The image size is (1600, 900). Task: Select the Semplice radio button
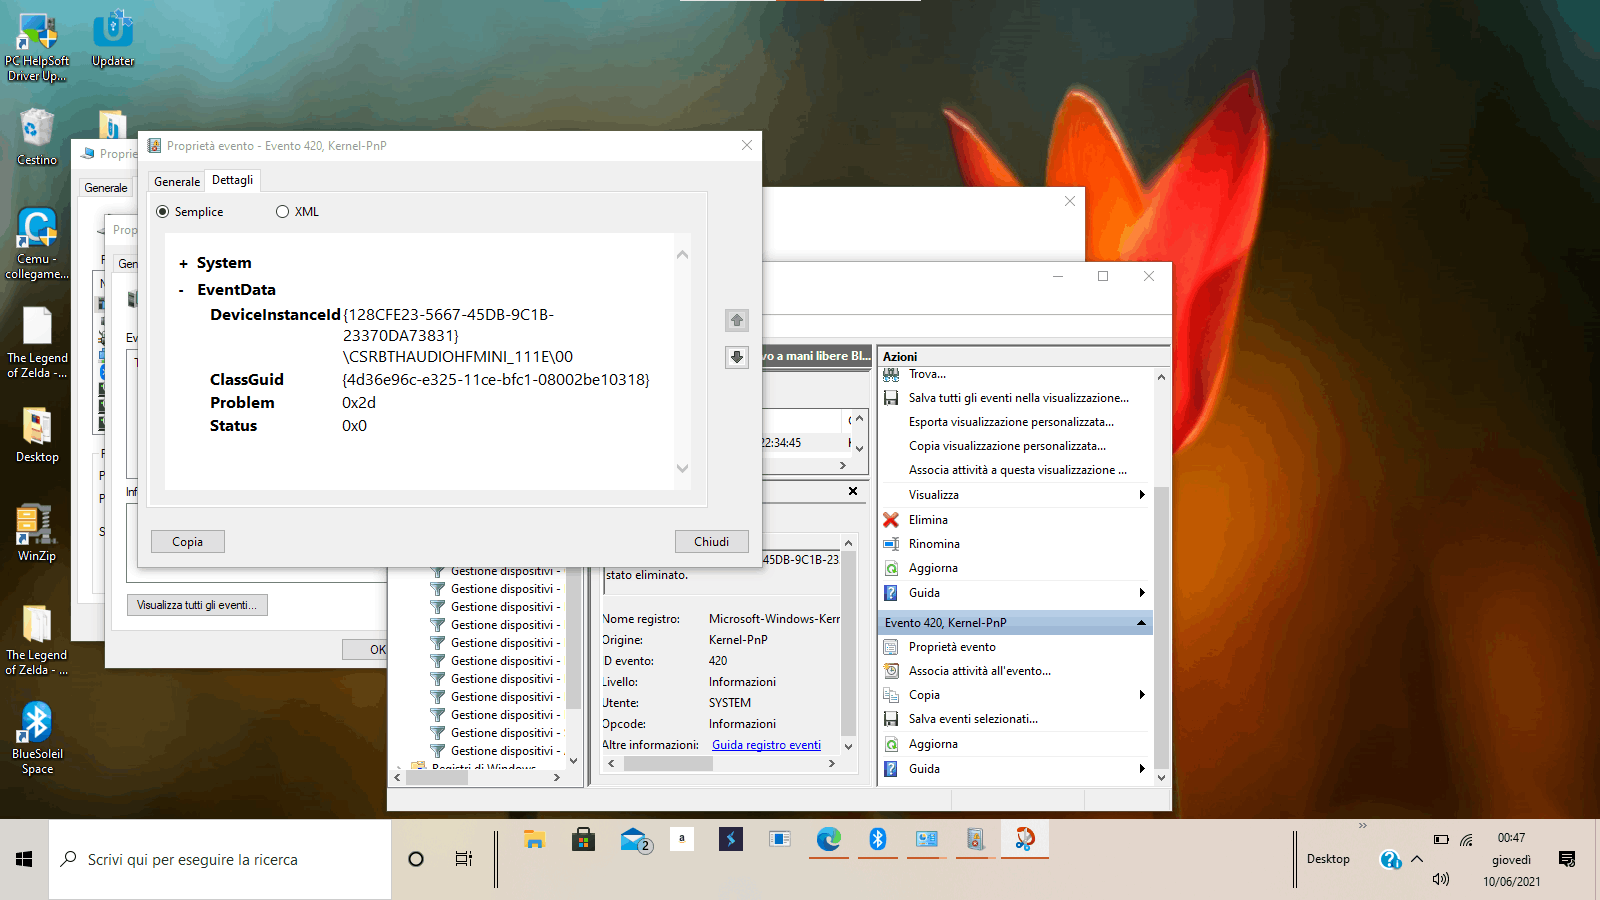pos(163,212)
